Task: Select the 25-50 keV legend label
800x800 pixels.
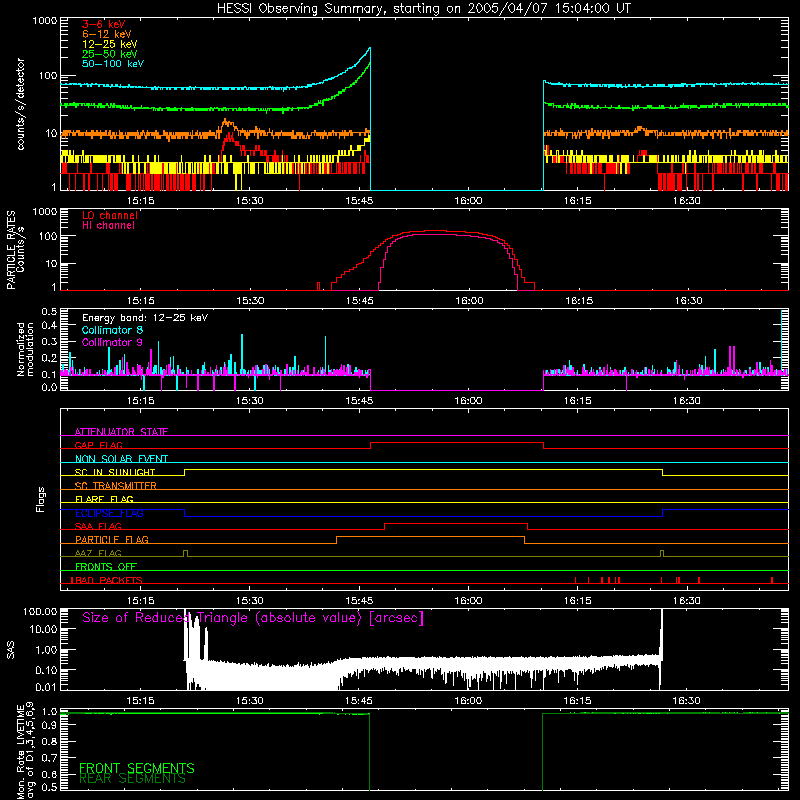Action: 110,54
